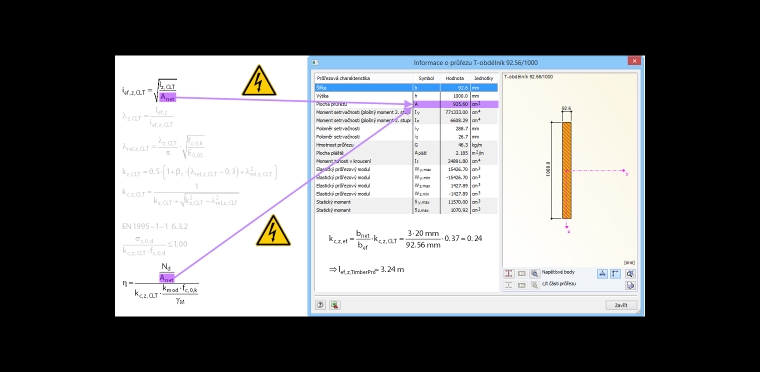Image resolution: width=760 pixels, height=372 pixels.
Task: Click export table icon next to help
Action: pyautogui.click(x=334, y=305)
